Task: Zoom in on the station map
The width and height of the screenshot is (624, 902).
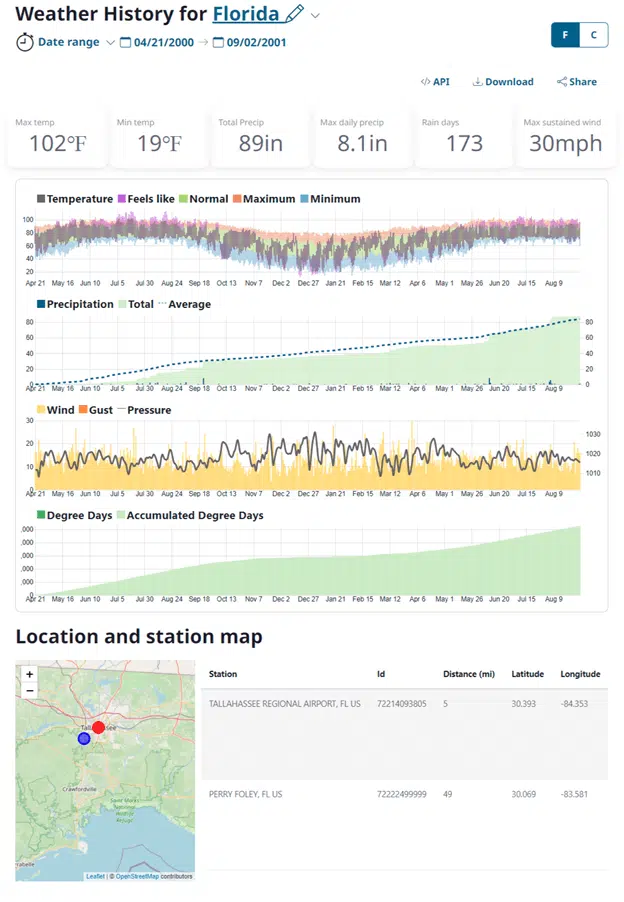Action: pos(30,675)
